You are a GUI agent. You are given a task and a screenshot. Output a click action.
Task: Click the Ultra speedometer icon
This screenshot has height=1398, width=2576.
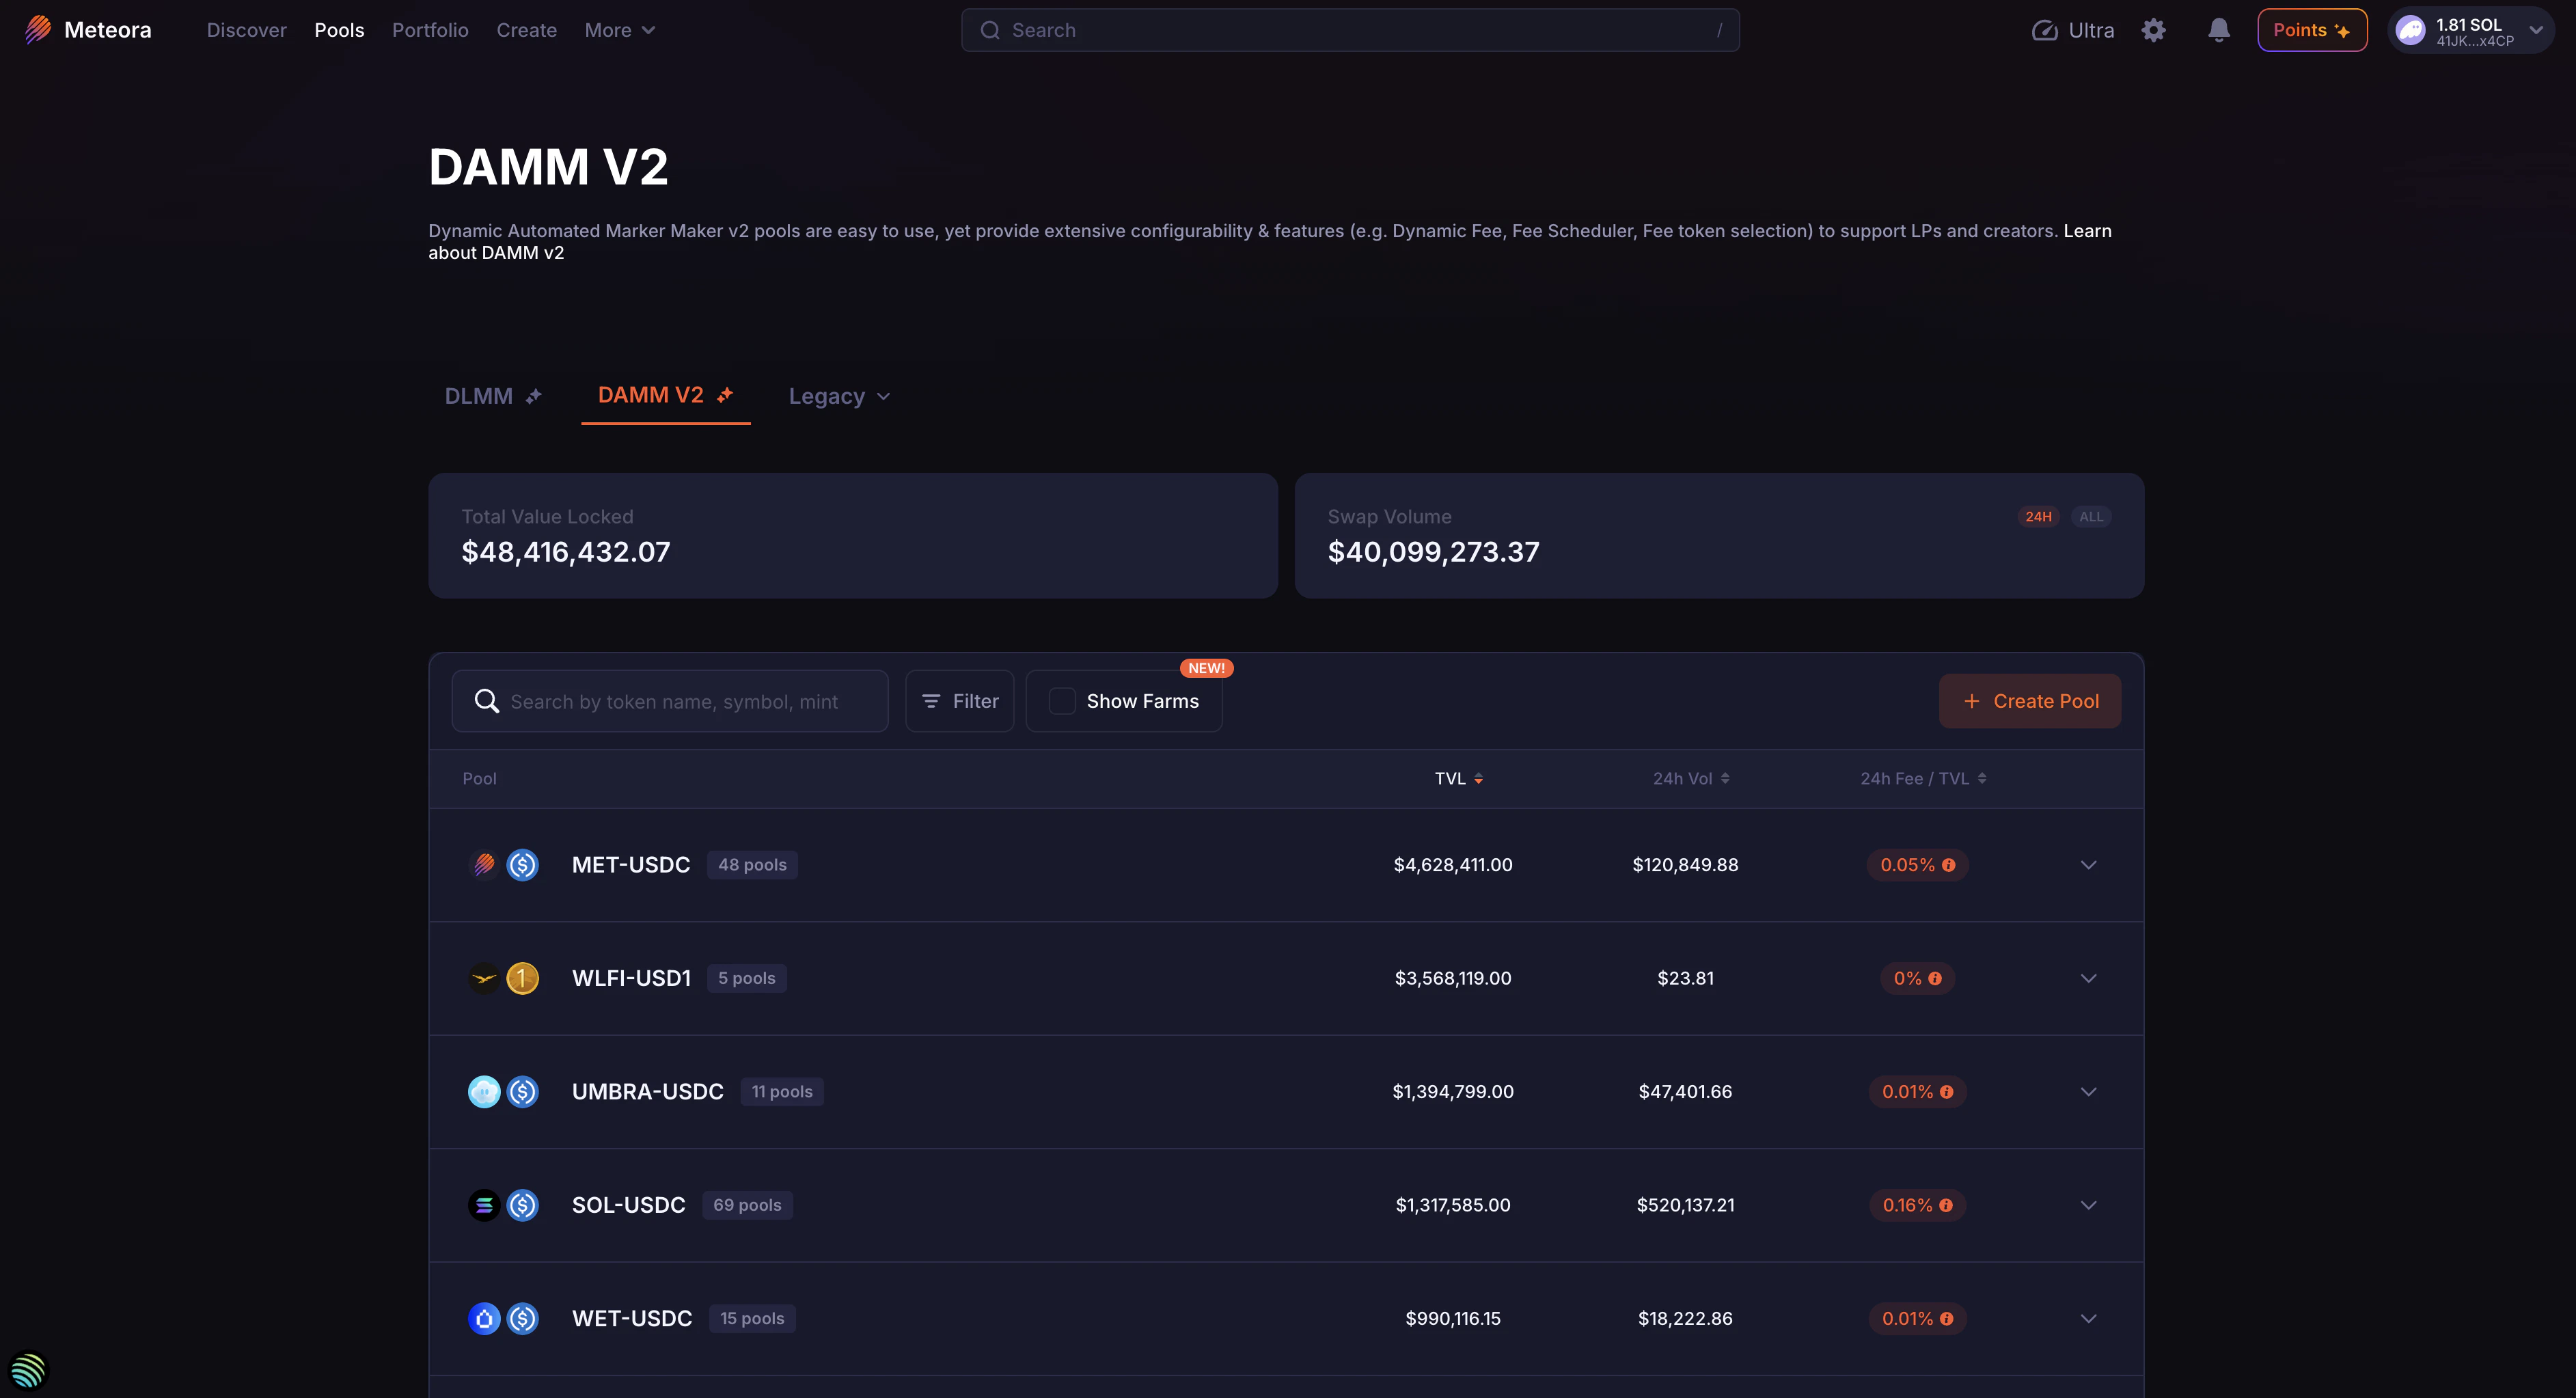2044,30
